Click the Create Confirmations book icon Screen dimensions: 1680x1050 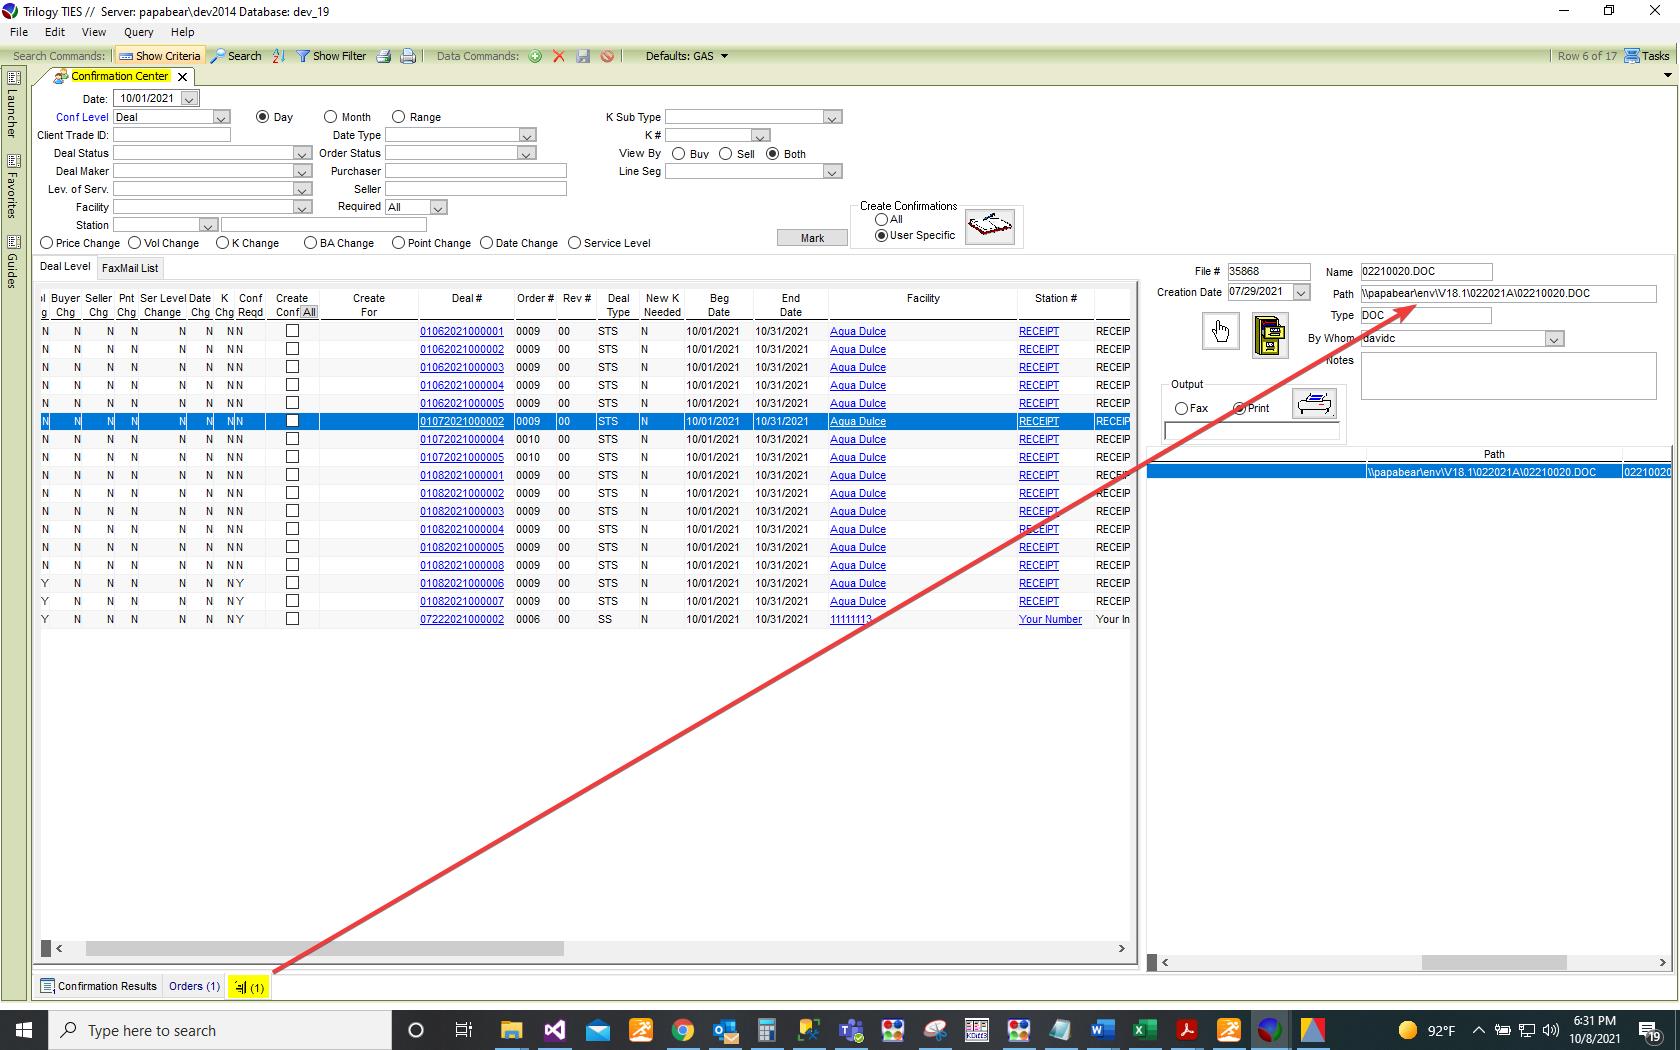(989, 227)
